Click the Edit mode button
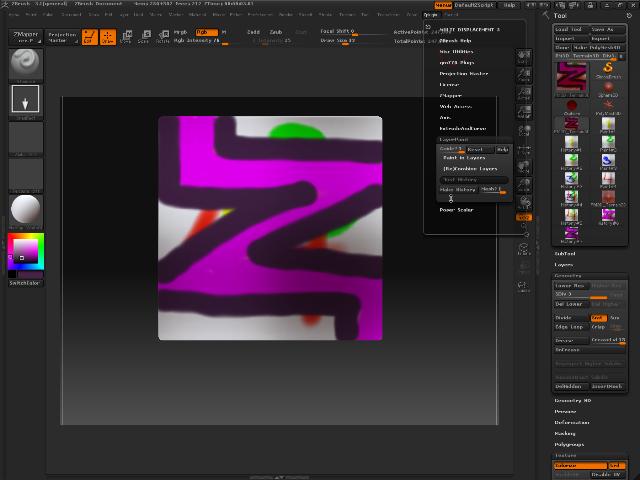This screenshot has width=640, height=480. pyautogui.click(x=88, y=37)
